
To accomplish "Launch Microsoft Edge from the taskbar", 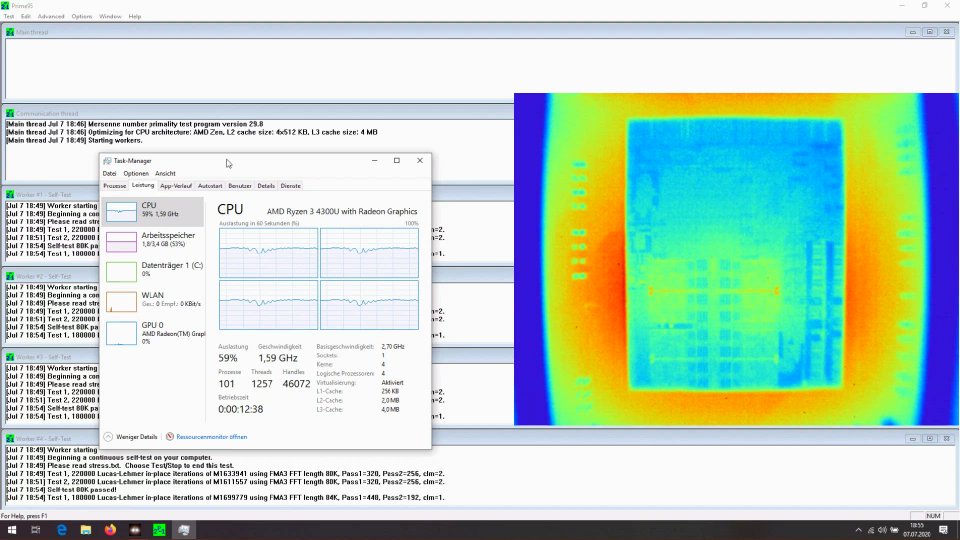I will 61,530.
